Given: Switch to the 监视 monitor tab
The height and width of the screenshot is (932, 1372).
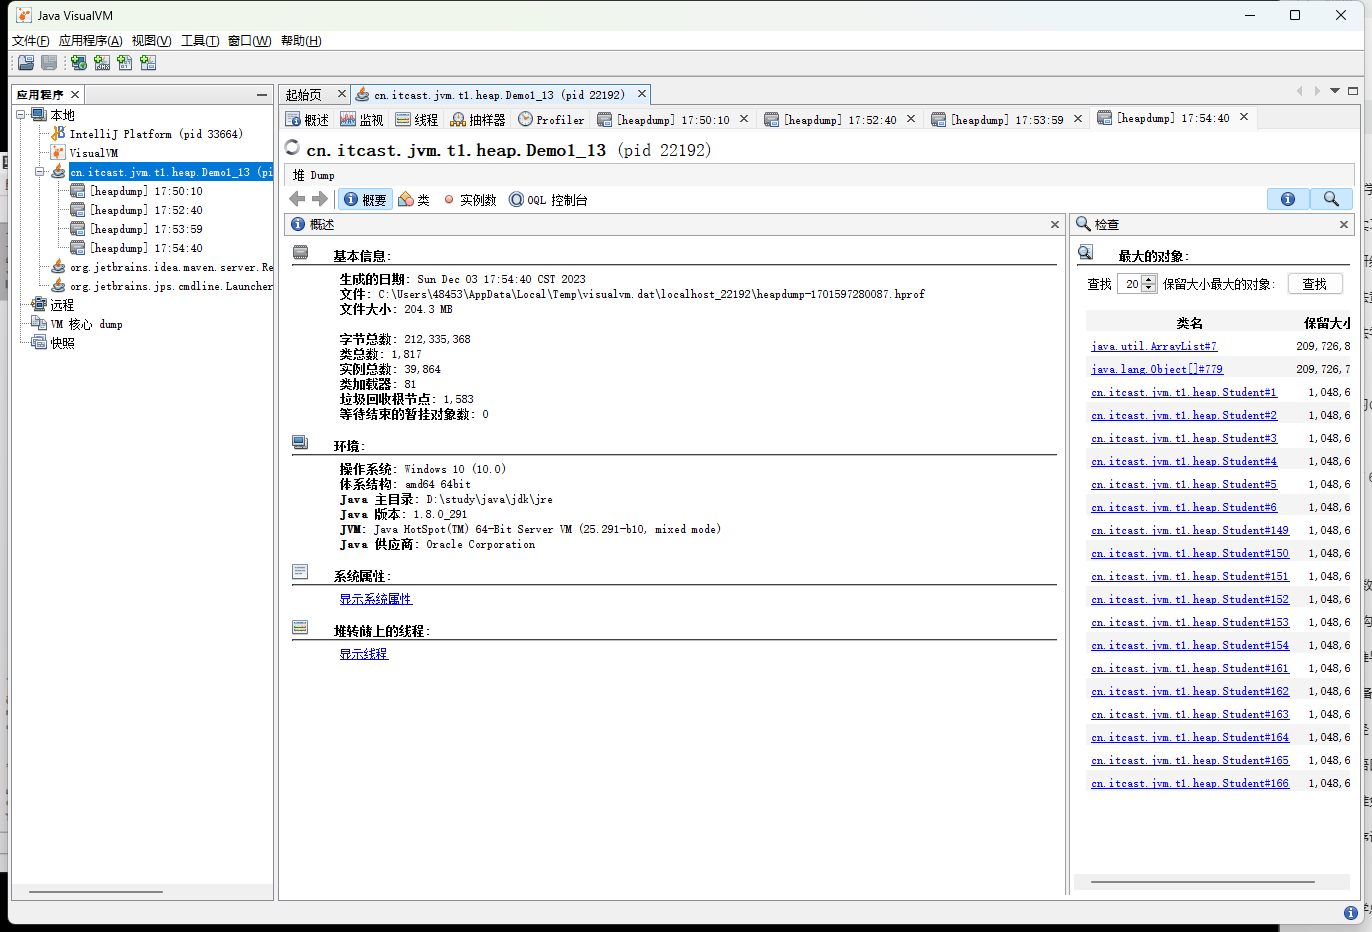Looking at the screenshot, I should tap(362, 120).
